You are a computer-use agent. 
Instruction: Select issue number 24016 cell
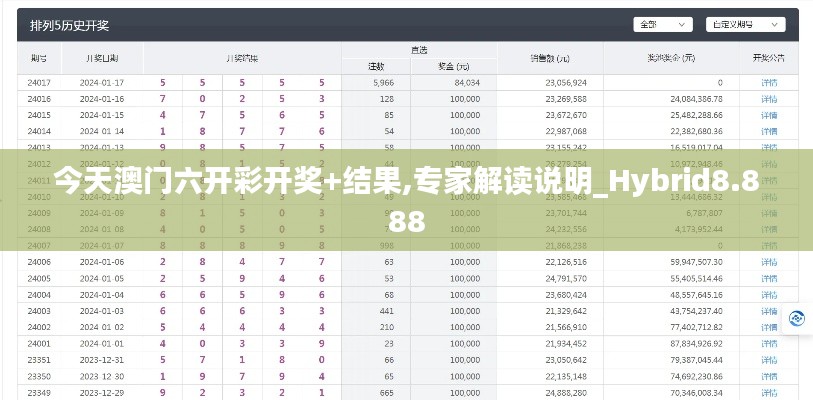[x=40, y=99]
